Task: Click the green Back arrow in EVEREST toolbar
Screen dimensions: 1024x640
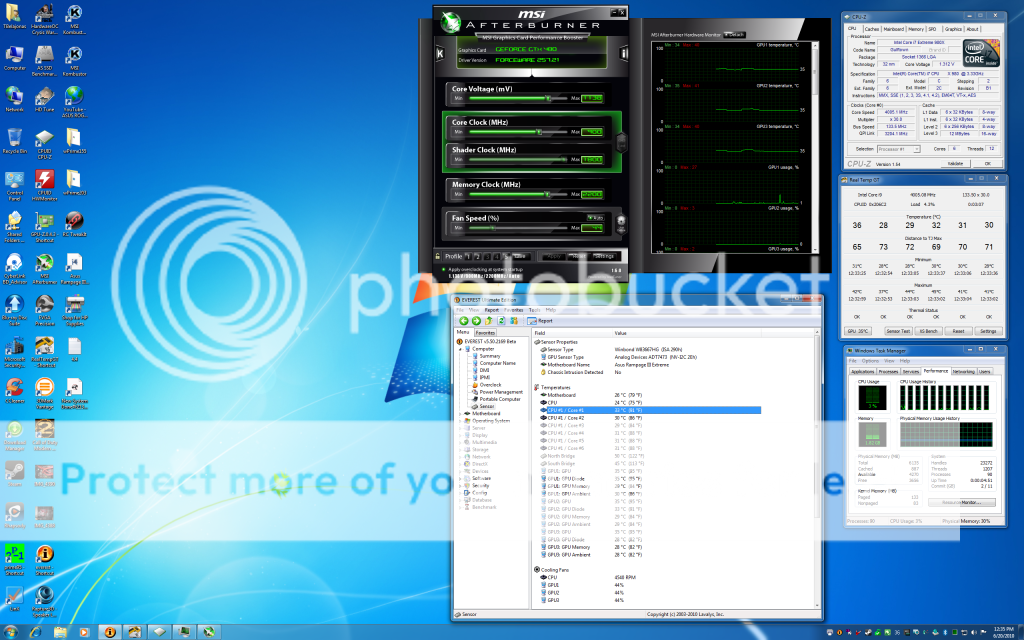Action: (464, 321)
